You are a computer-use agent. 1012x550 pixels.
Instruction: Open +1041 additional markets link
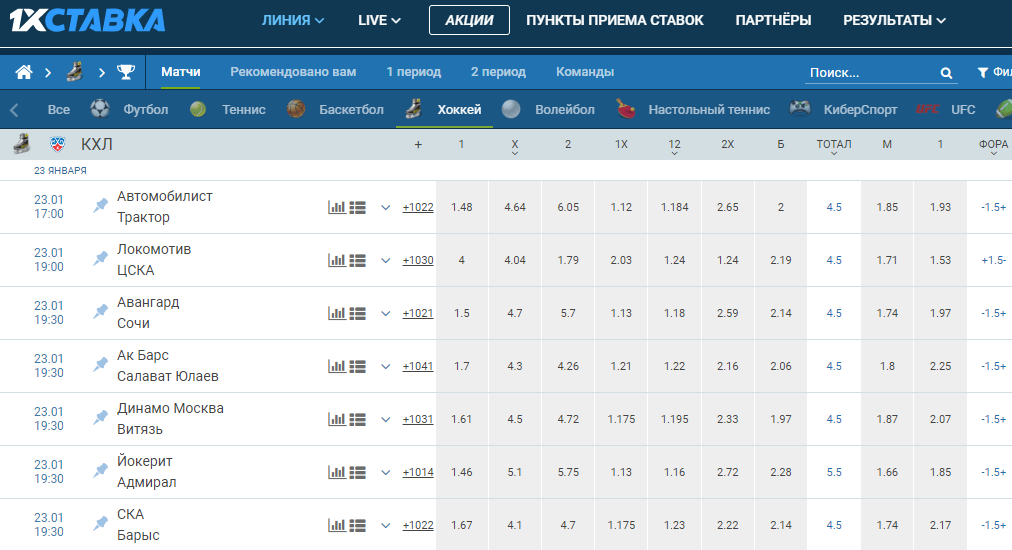pos(418,366)
